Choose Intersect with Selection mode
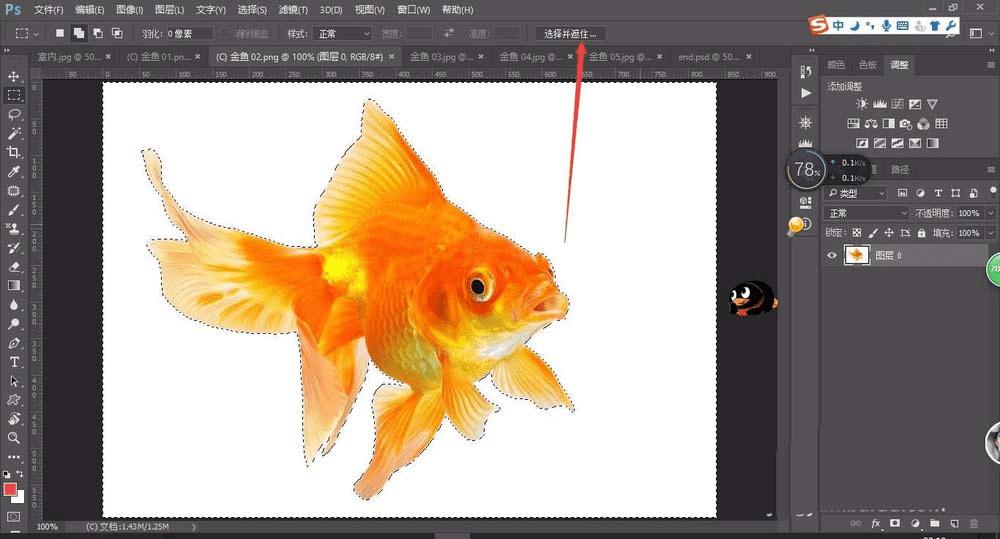The image size is (1000, 539). (x=117, y=33)
